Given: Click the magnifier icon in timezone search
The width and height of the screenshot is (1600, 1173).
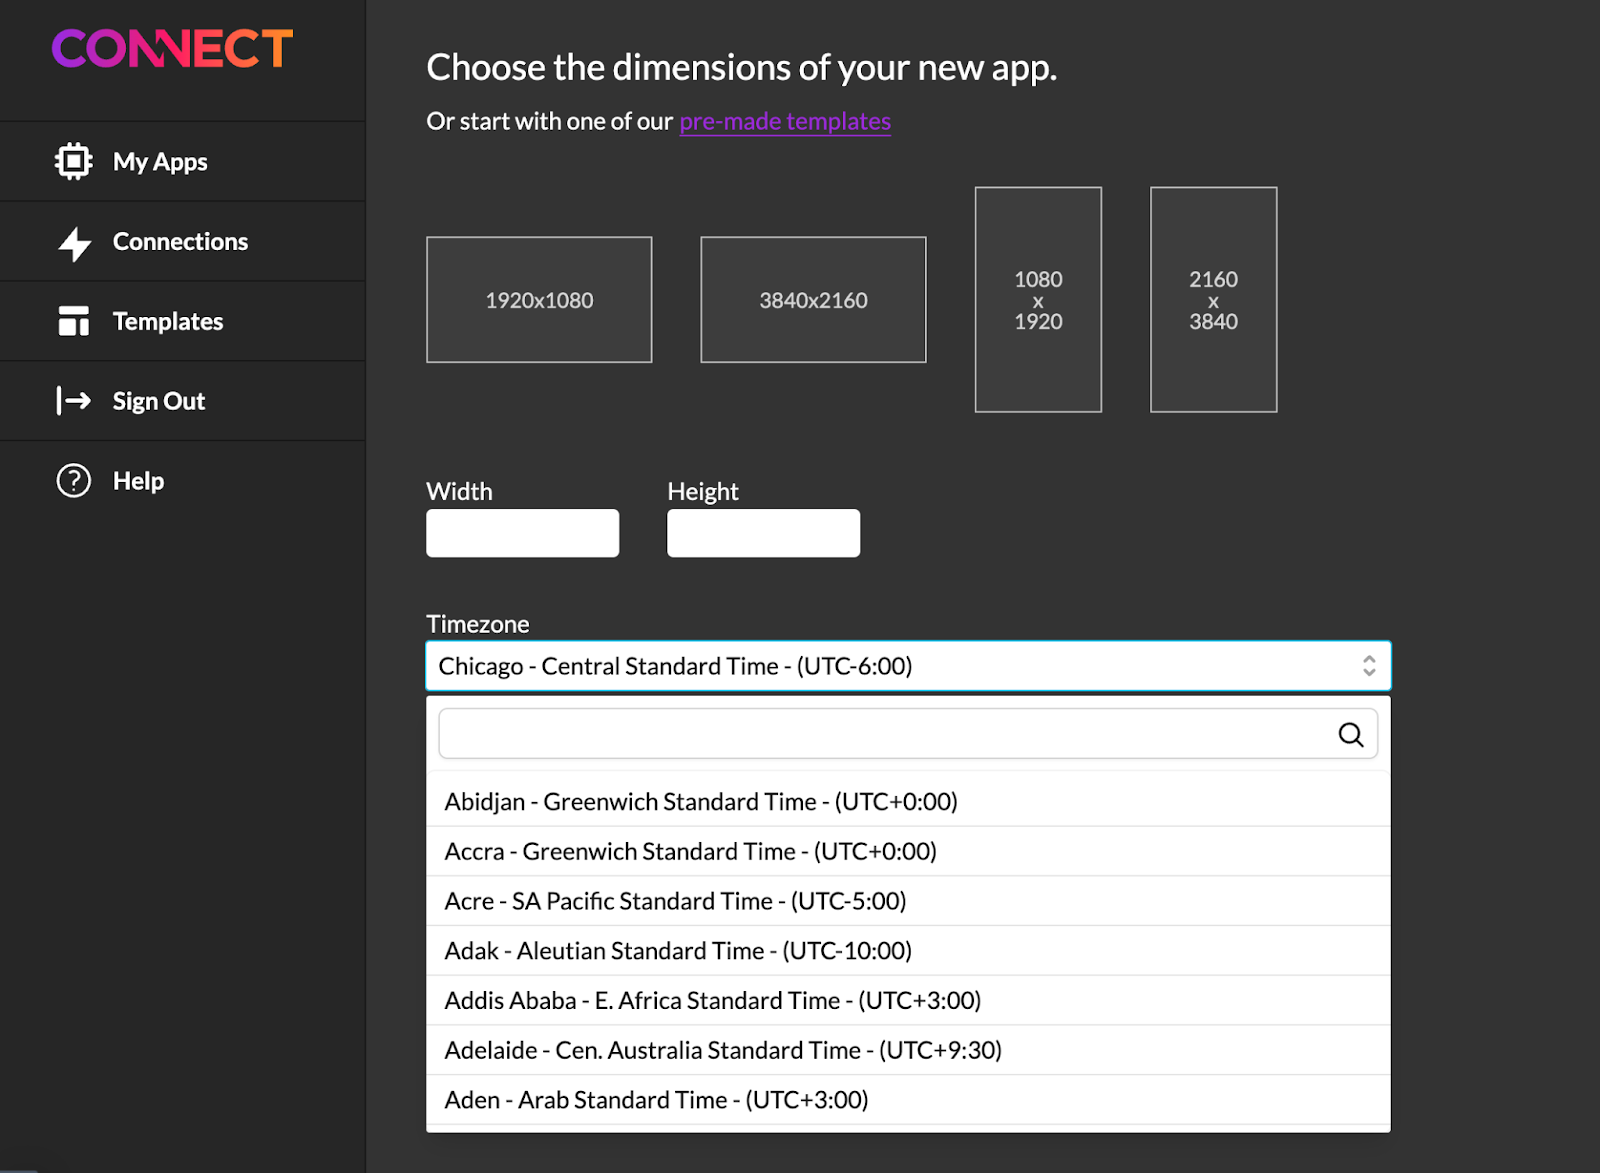Looking at the screenshot, I should [x=1351, y=735].
